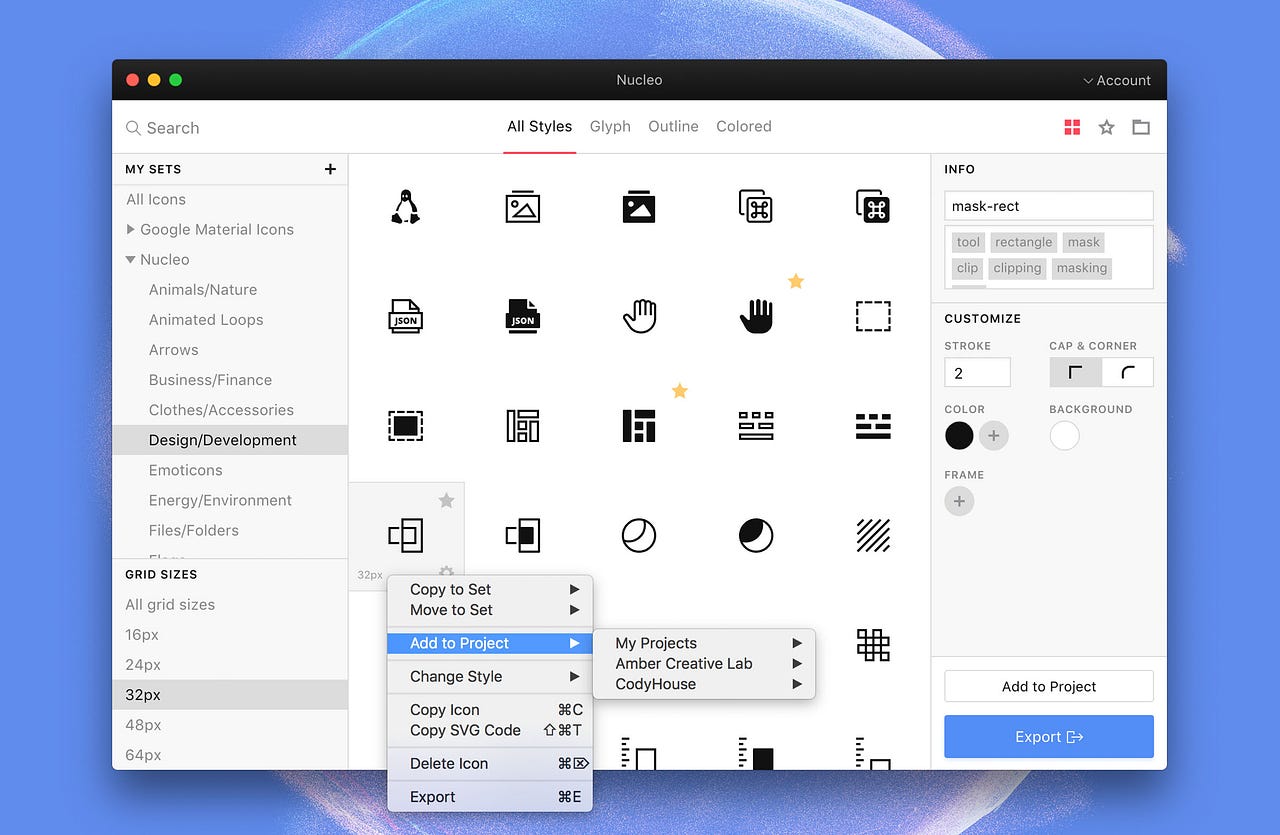Click the search magnifier icon
The image size is (1280, 835).
pyautogui.click(x=133, y=128)
